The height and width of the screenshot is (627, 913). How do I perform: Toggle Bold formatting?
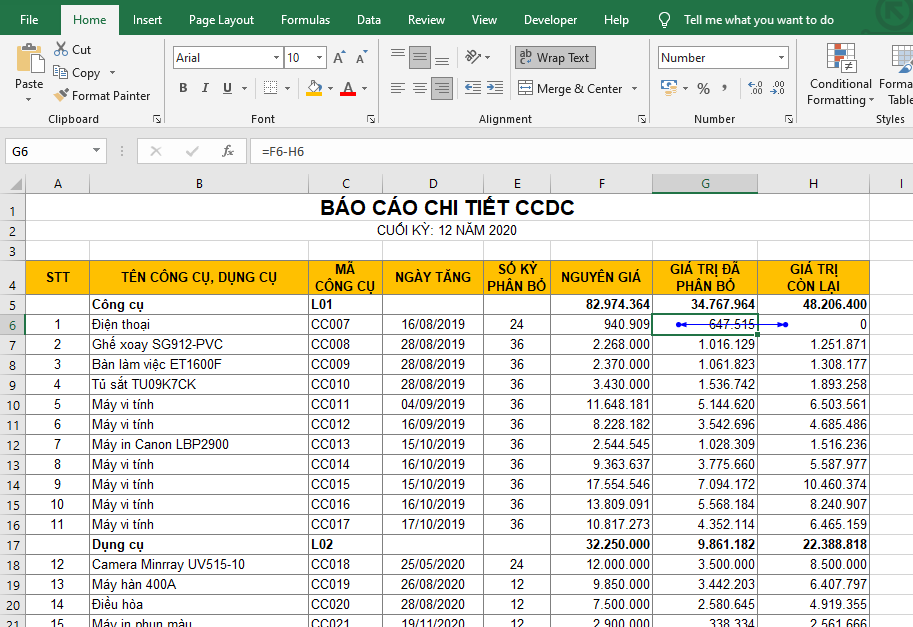pos(183,88)
